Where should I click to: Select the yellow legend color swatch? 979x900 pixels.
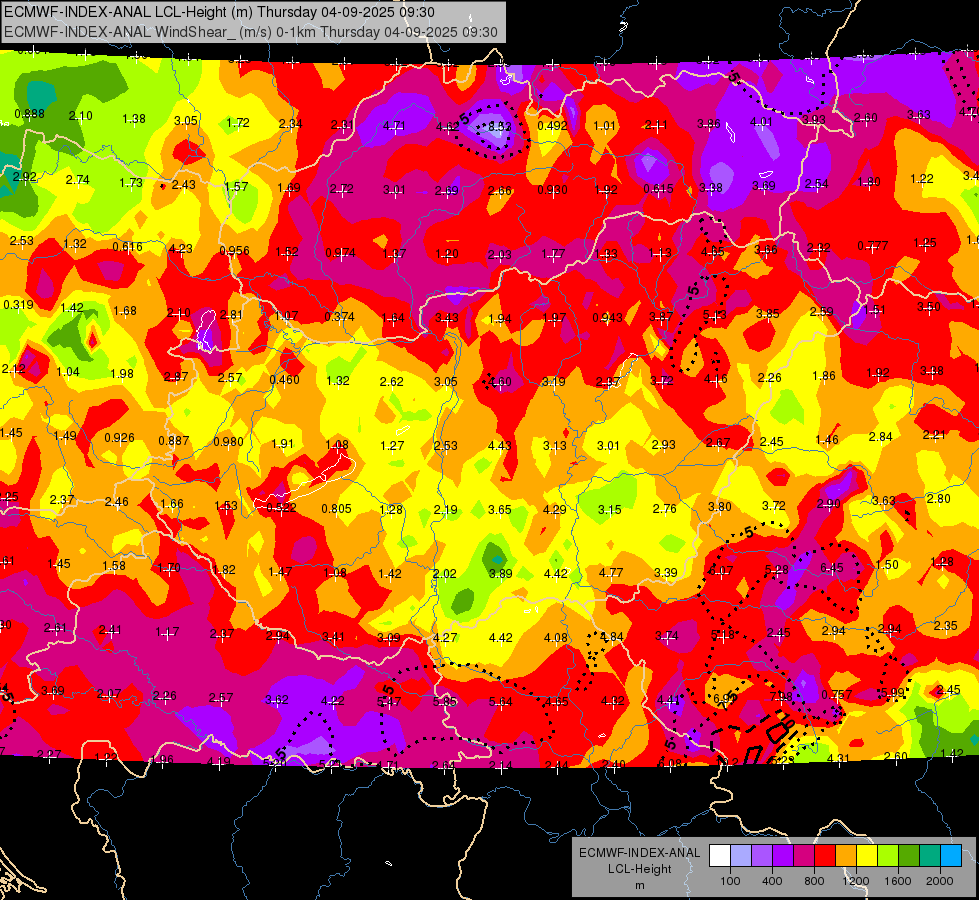pyautogui.click(x=867, y=856)
